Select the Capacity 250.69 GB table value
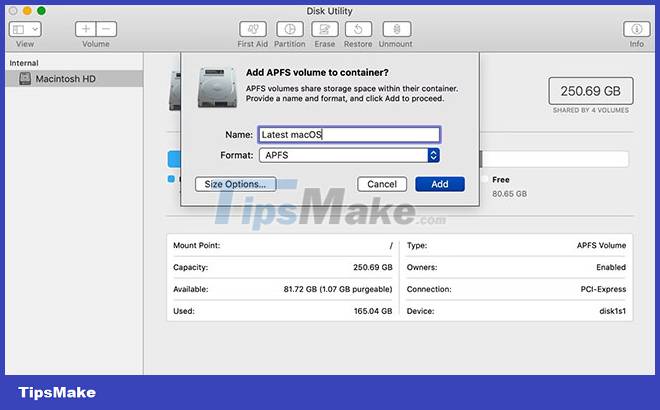The height and width of the screenshot is (410, 660). click(373, 267)
